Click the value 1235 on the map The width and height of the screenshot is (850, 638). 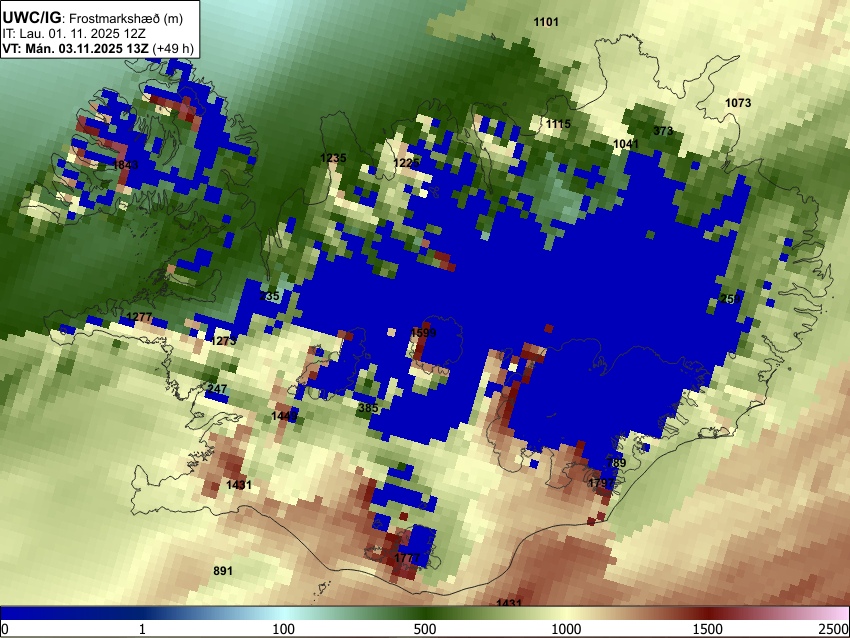333,158
